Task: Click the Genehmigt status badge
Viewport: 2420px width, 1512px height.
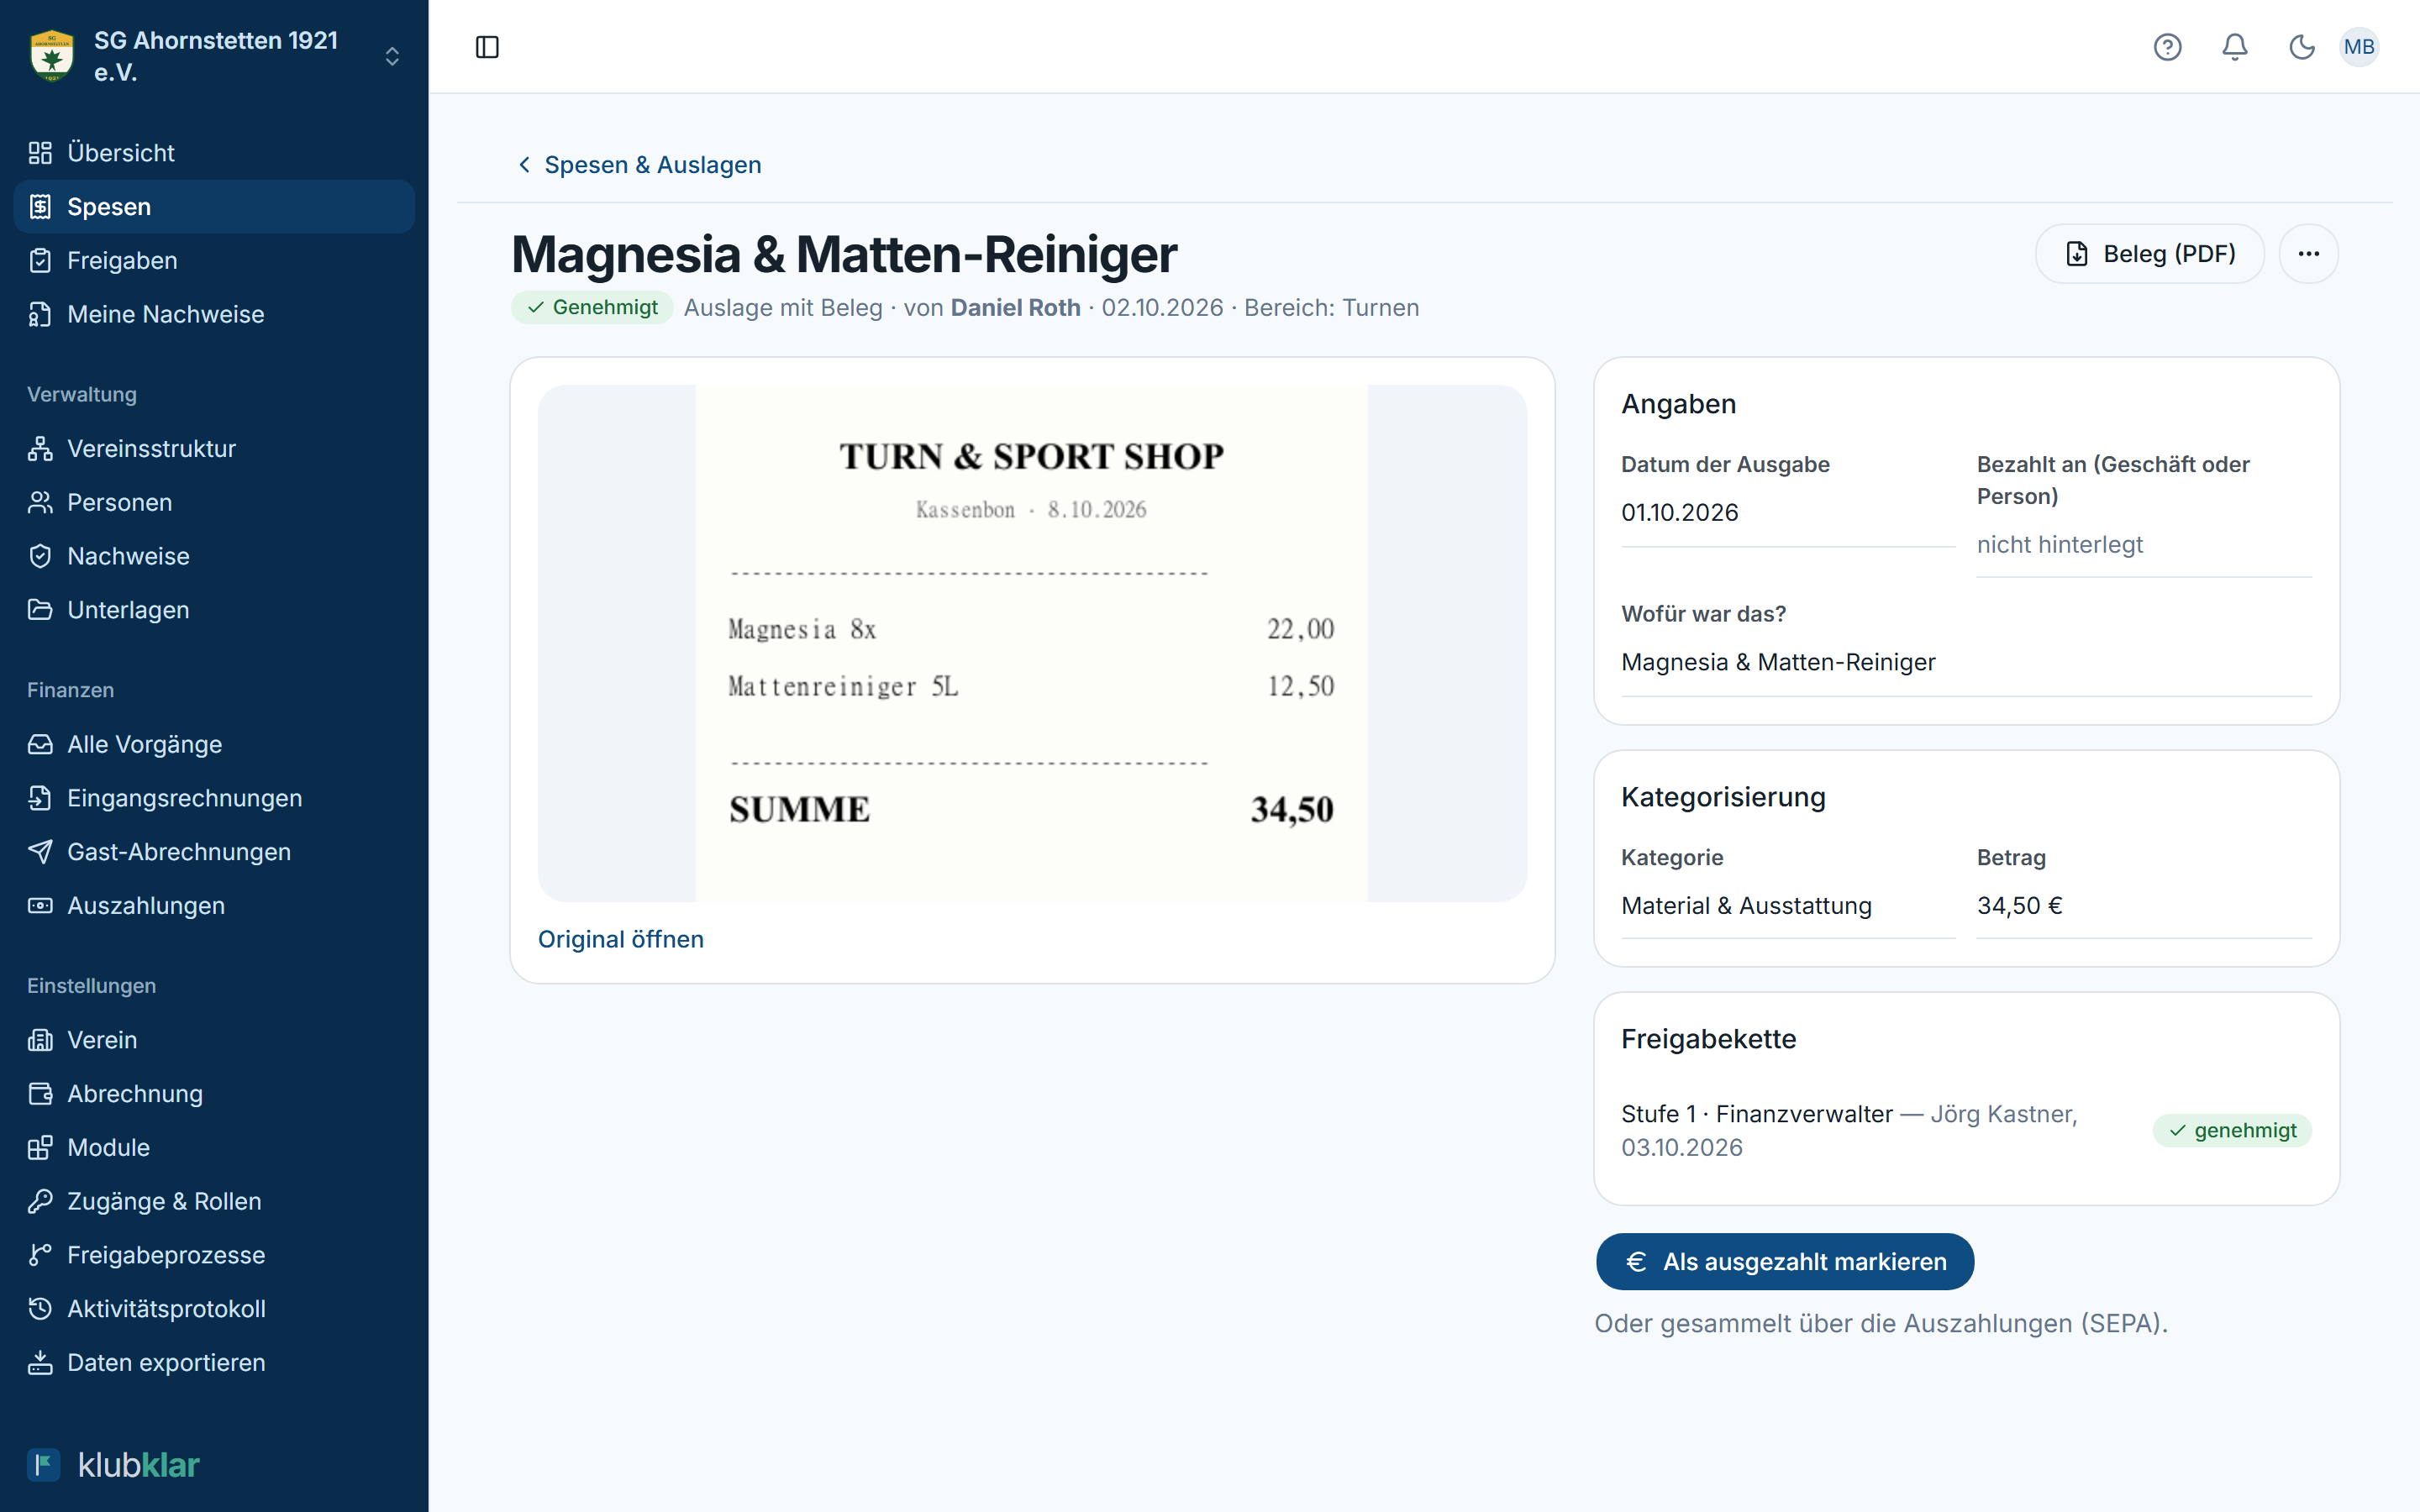Action: [x=592, y=308]
